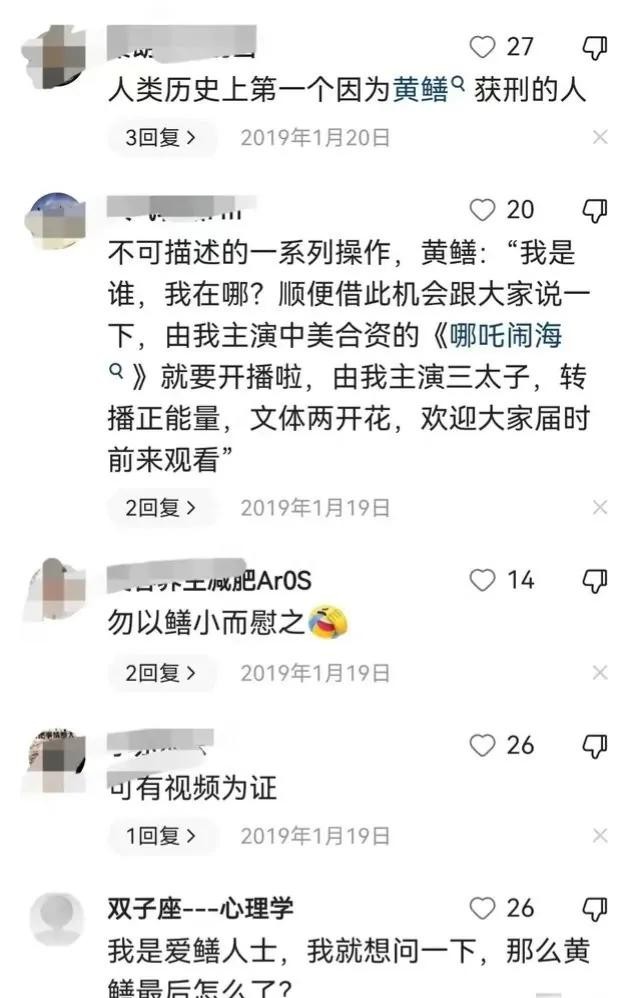Expand 1回复 under 可有视频为证
The width and height of the screenshot is (640, 998).
(x=162, y=836)
